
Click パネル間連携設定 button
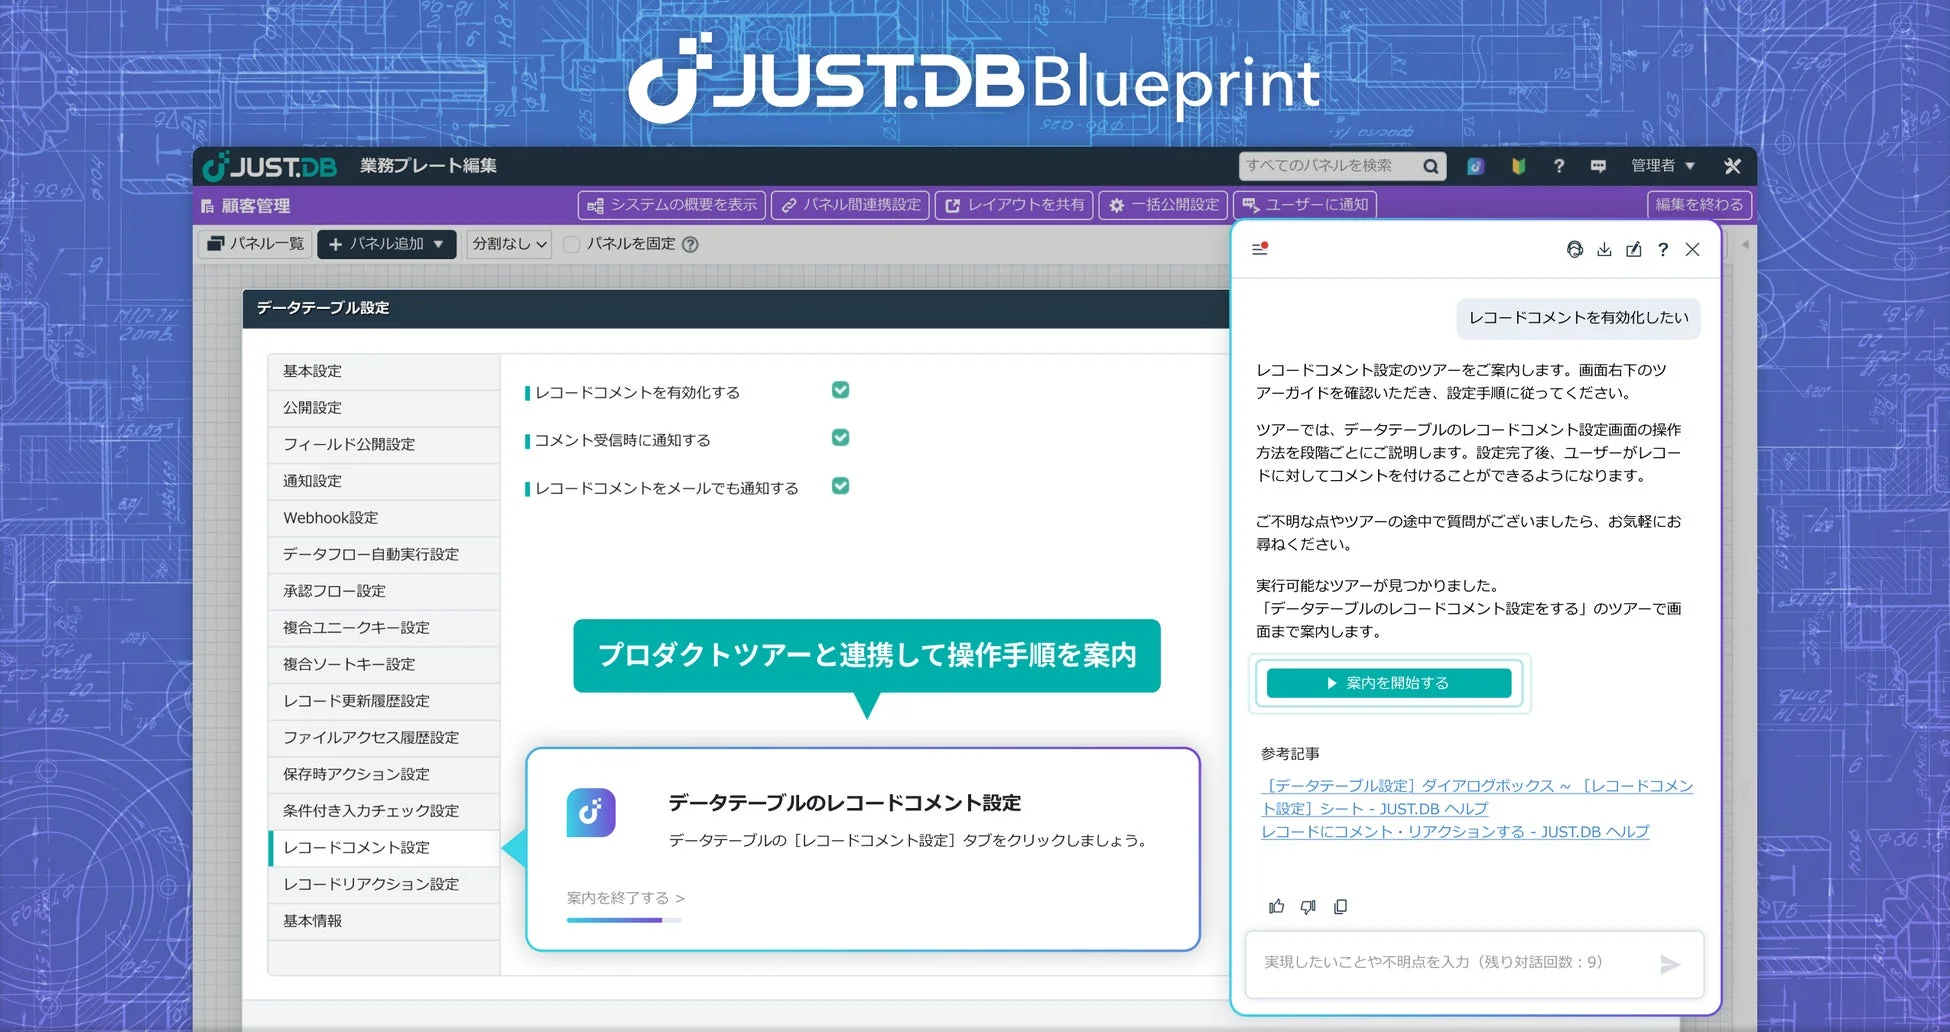click(x=850, y=205)
